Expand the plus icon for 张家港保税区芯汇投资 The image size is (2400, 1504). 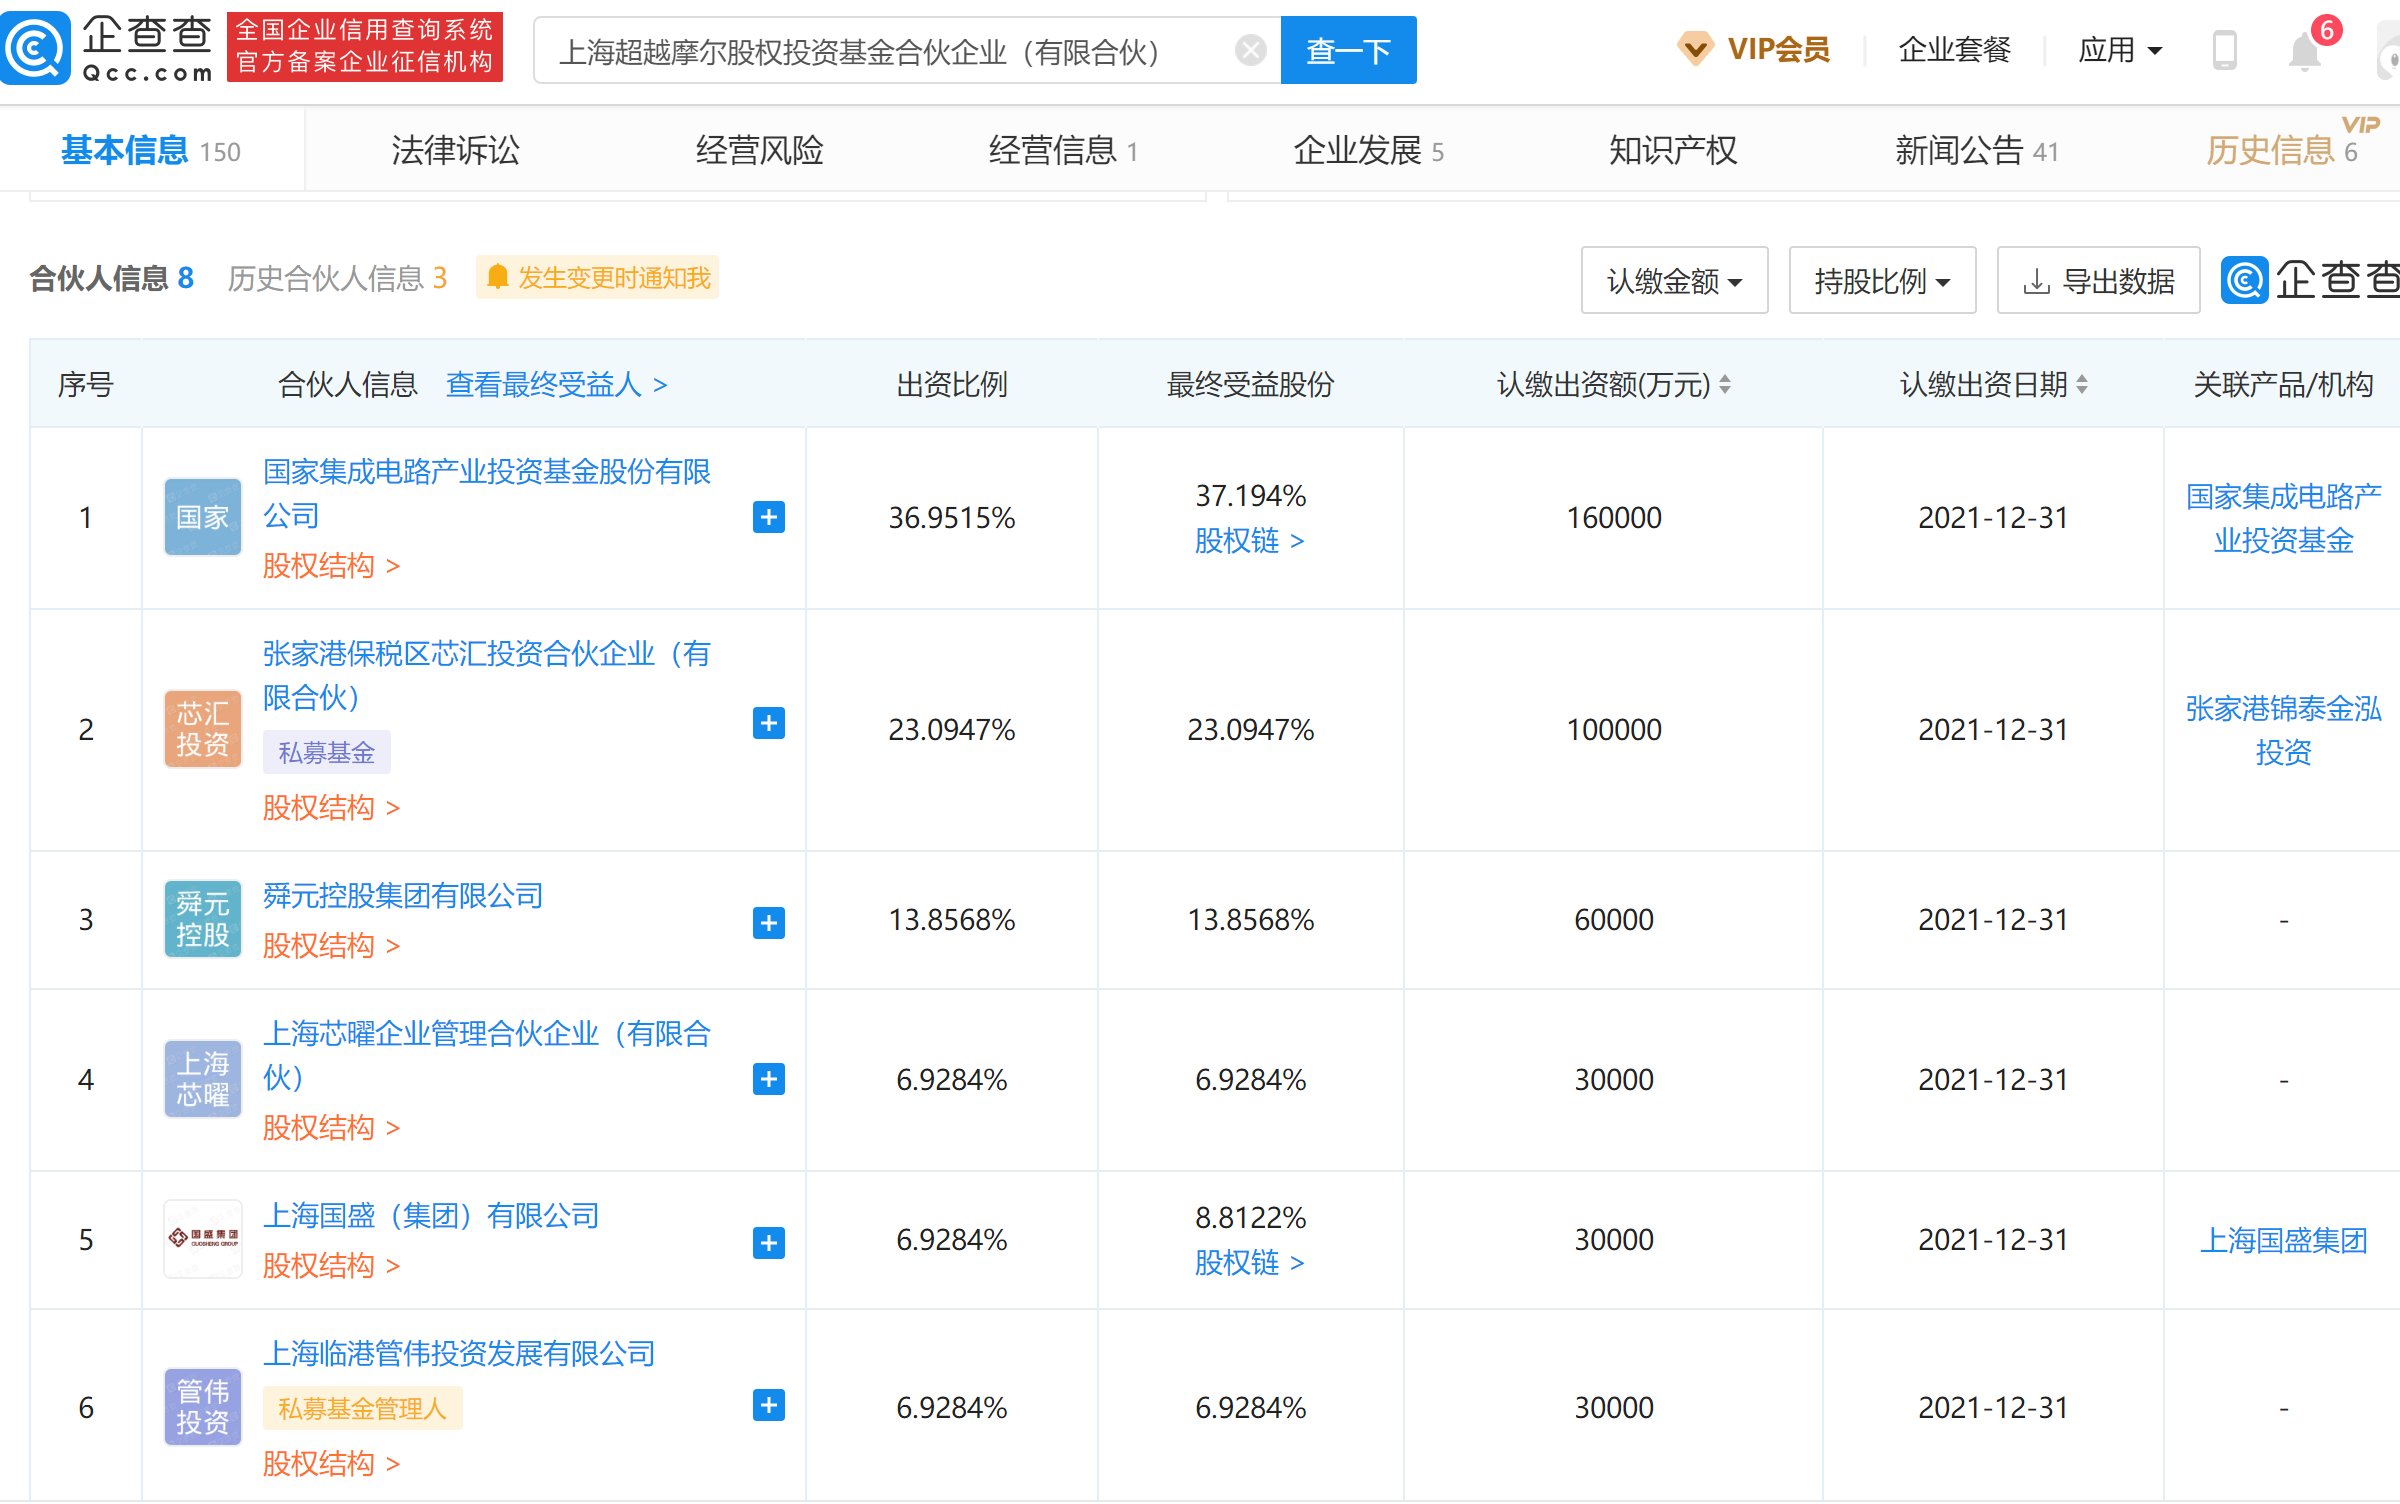pos(768,723)
